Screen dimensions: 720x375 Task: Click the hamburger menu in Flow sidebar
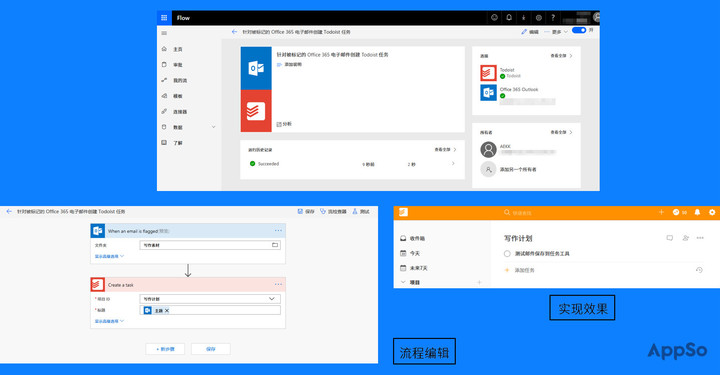click(x=164, y=33)
